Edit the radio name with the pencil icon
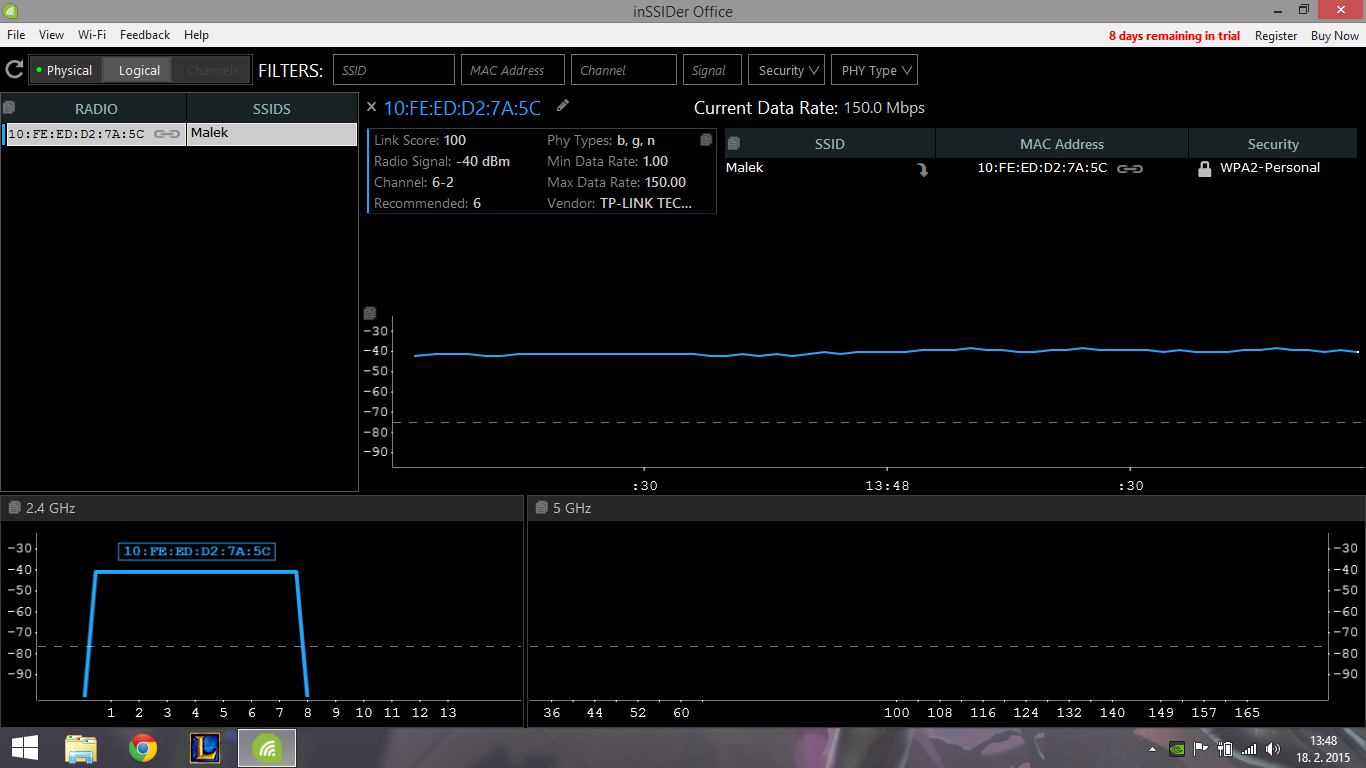The image size is (1366, 768). point(563,106)
